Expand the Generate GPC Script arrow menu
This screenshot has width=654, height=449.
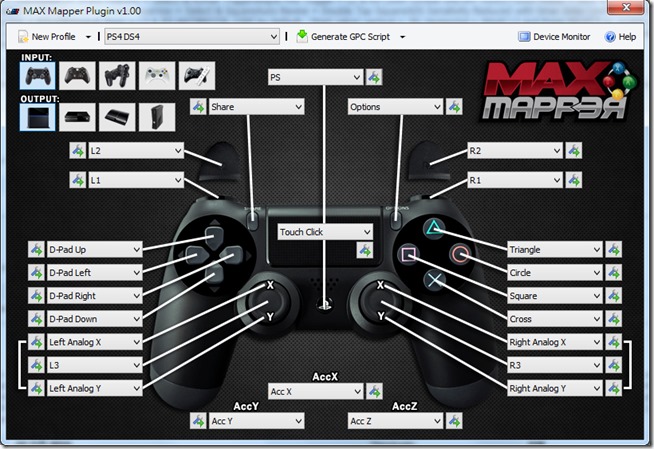coord(402,37)
